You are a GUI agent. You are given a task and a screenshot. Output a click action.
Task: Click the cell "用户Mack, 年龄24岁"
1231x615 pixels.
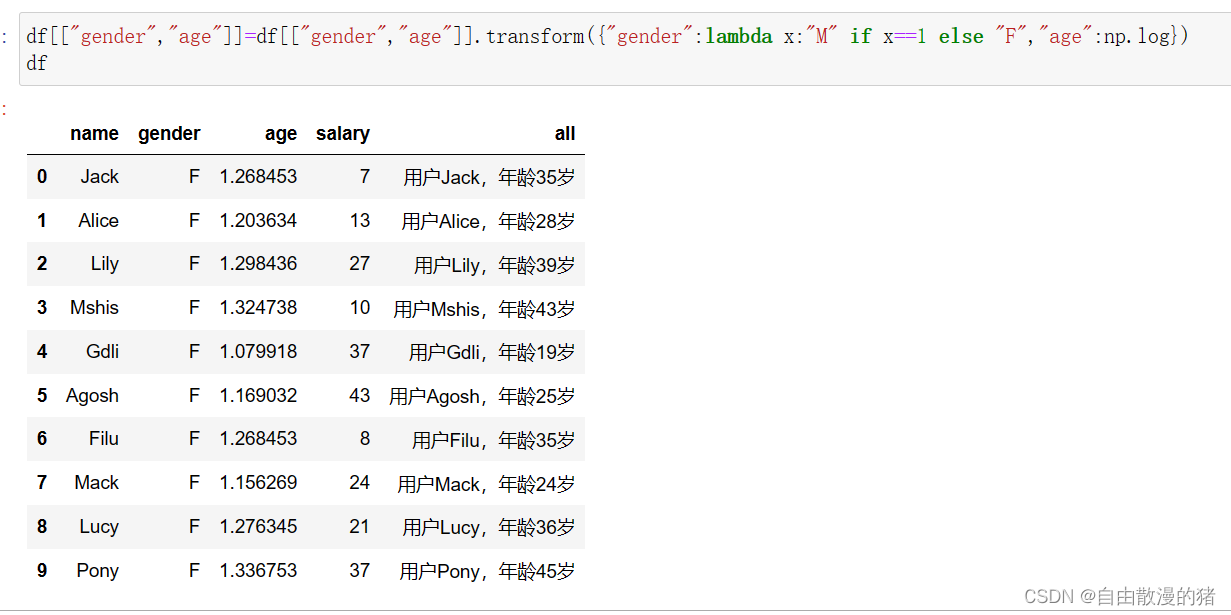487,484
